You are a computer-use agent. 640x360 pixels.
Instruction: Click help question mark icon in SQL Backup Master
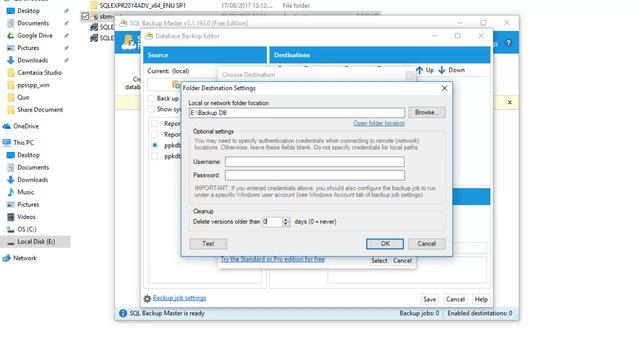(508, 43)
